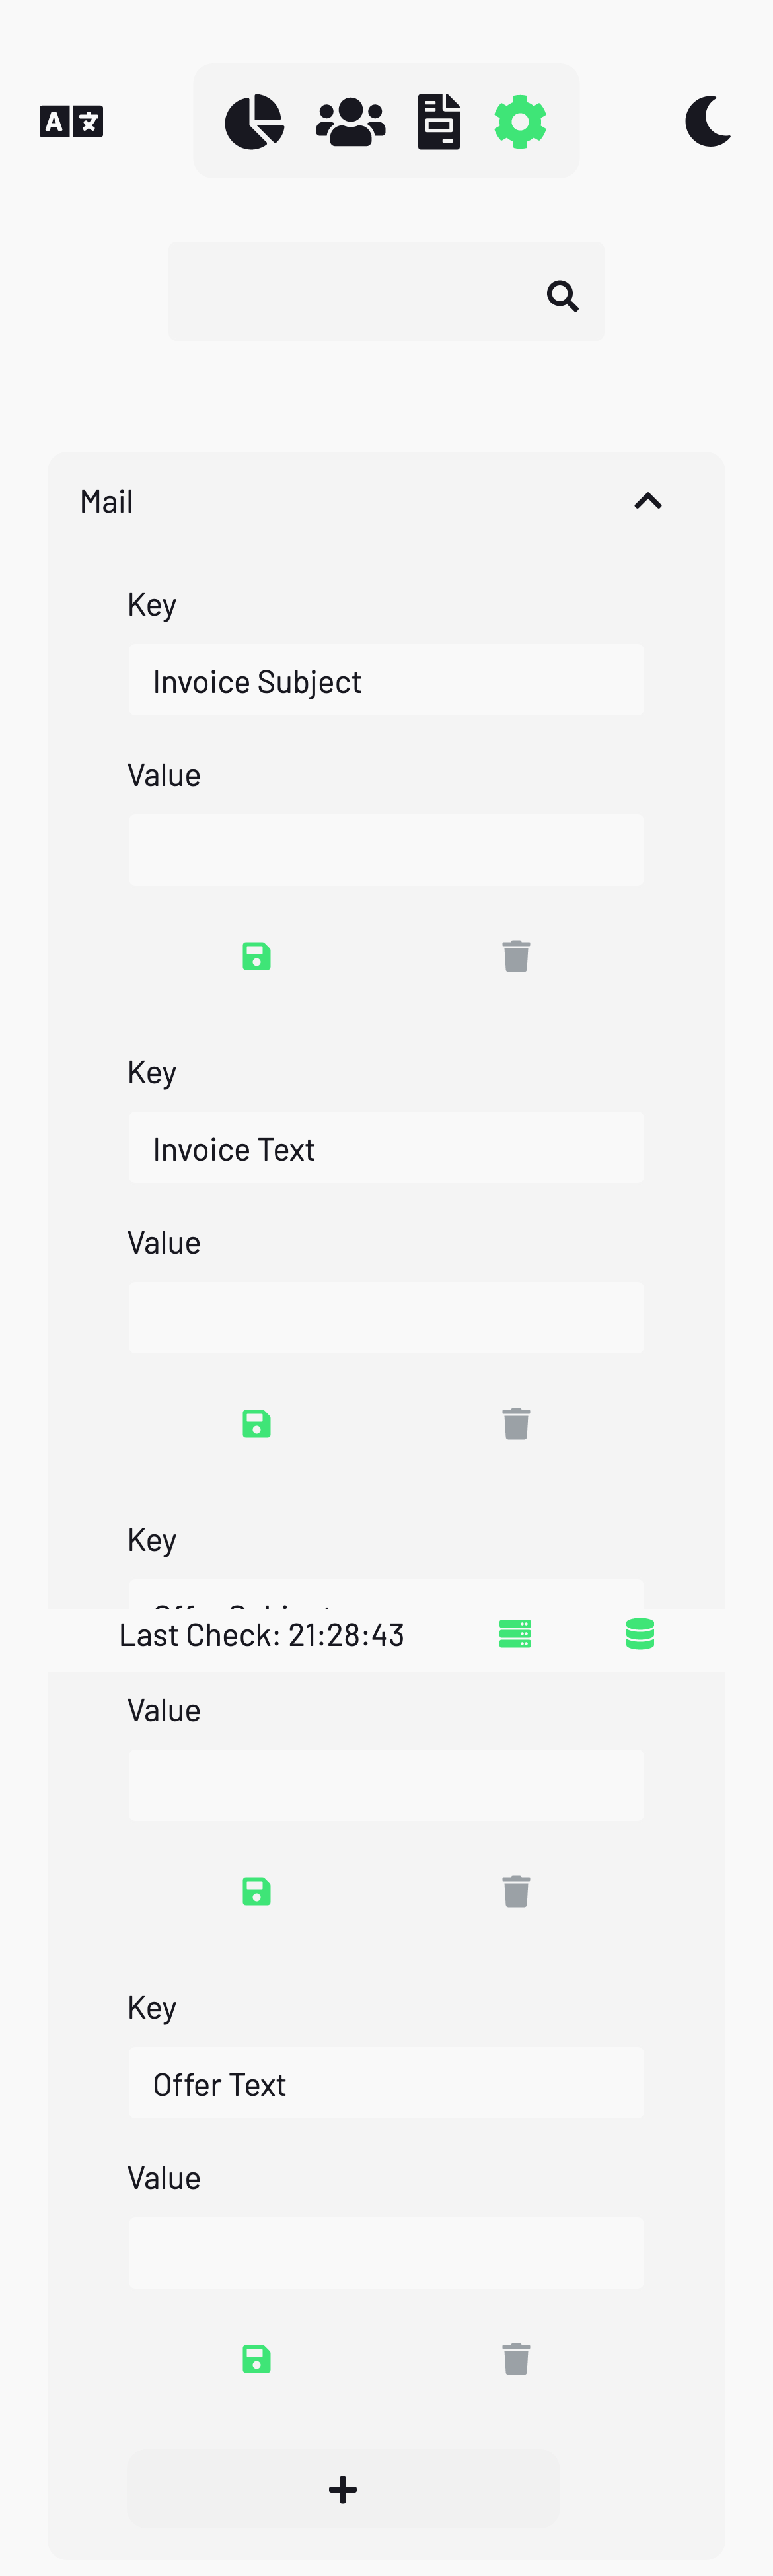Viewport: 773px width, 2576px height.
Task: Save the Invoice Subject setting
Action: click(x=257, y=956)
